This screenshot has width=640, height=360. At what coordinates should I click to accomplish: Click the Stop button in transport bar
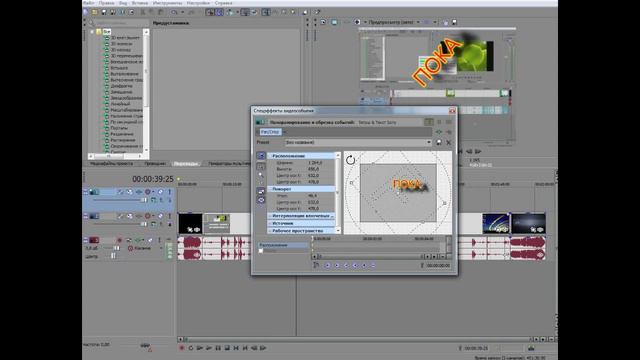tap(227, 348)
